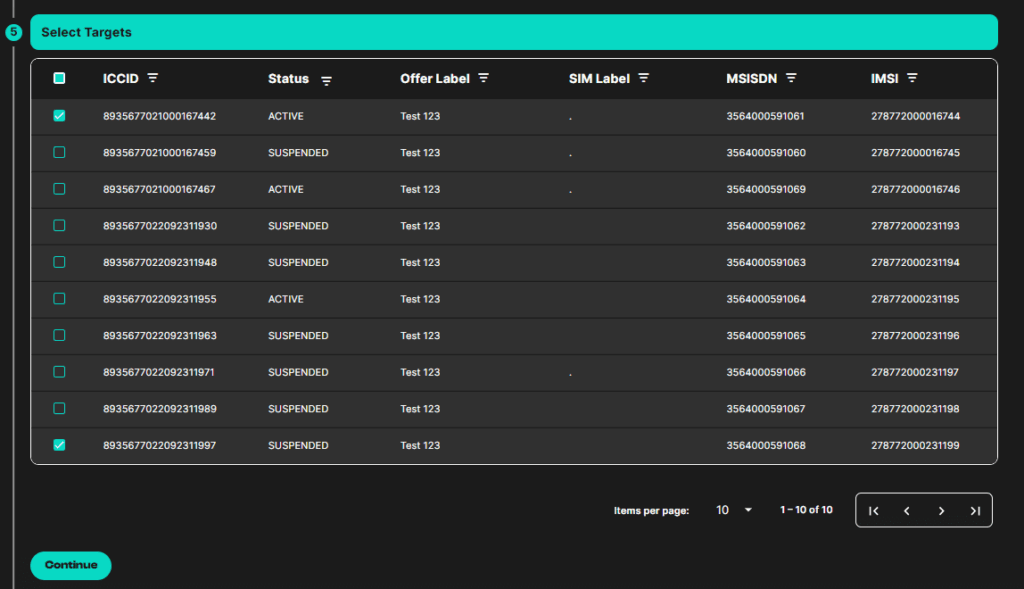Click the Status column filter icon
Viewport: 1024px width, 589px height.
[x=326, y=80]
